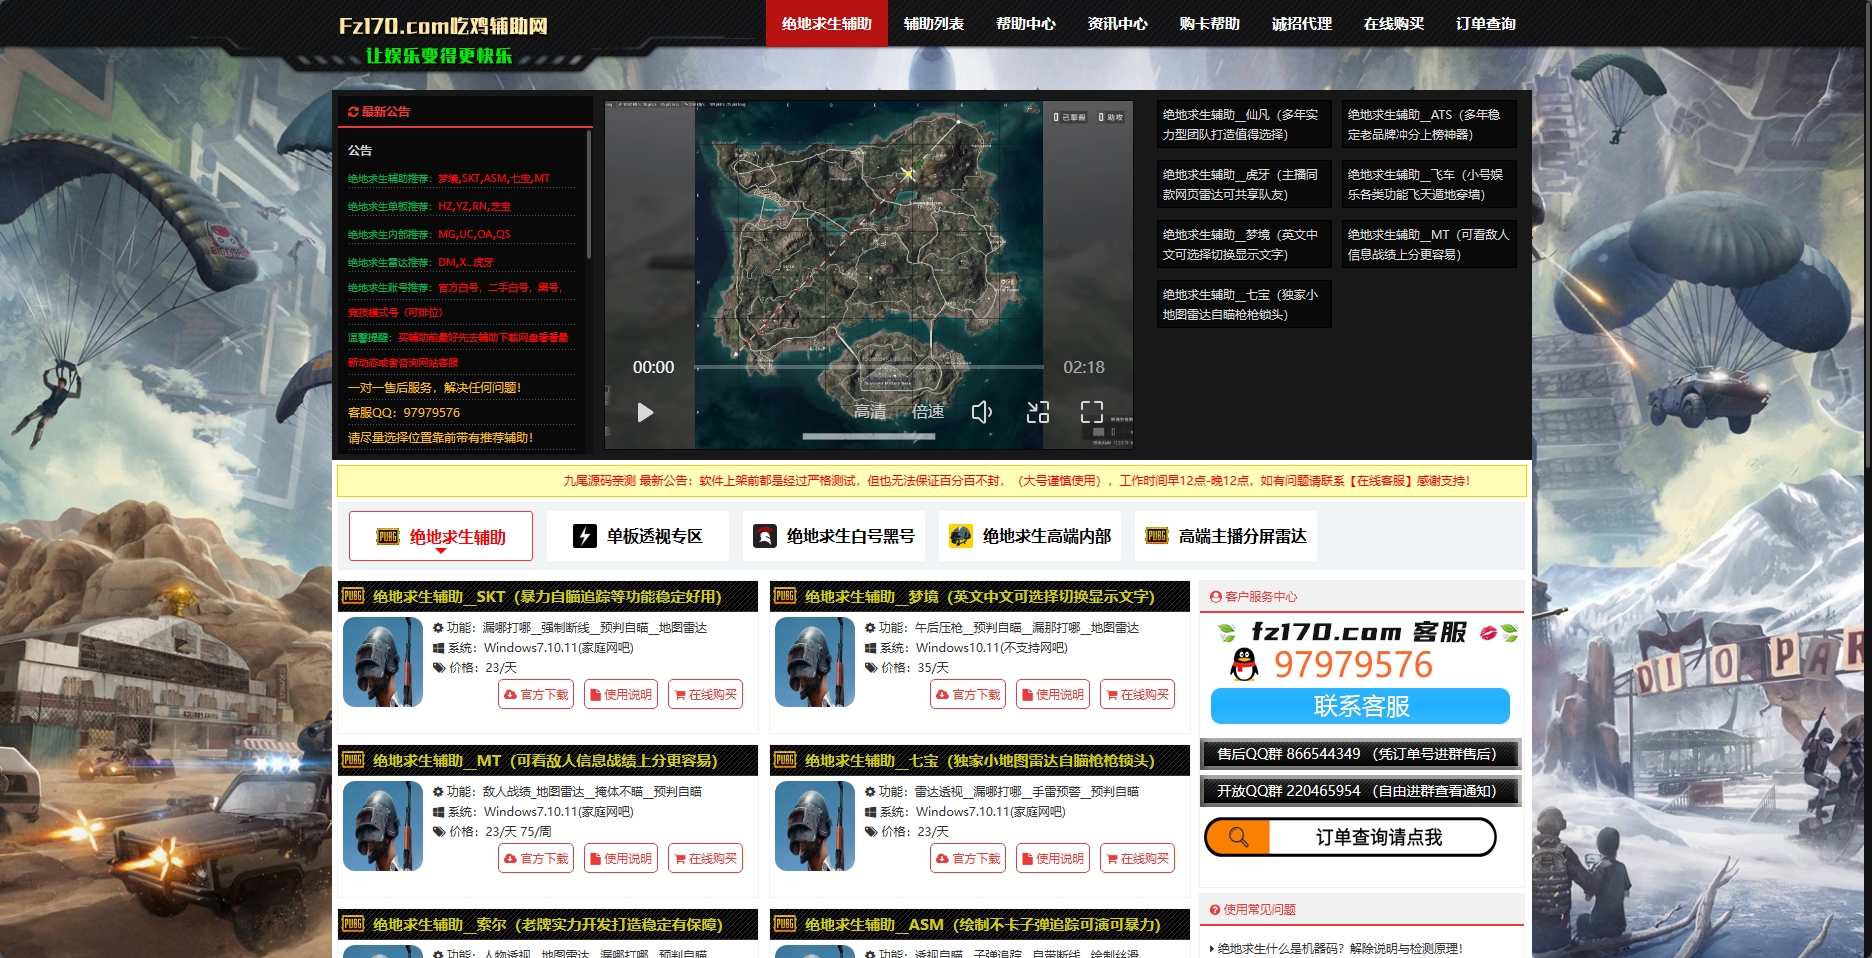Open 订单查询 from the navigation
This screenshot has height=958, width=1872.
(1486, 23)
